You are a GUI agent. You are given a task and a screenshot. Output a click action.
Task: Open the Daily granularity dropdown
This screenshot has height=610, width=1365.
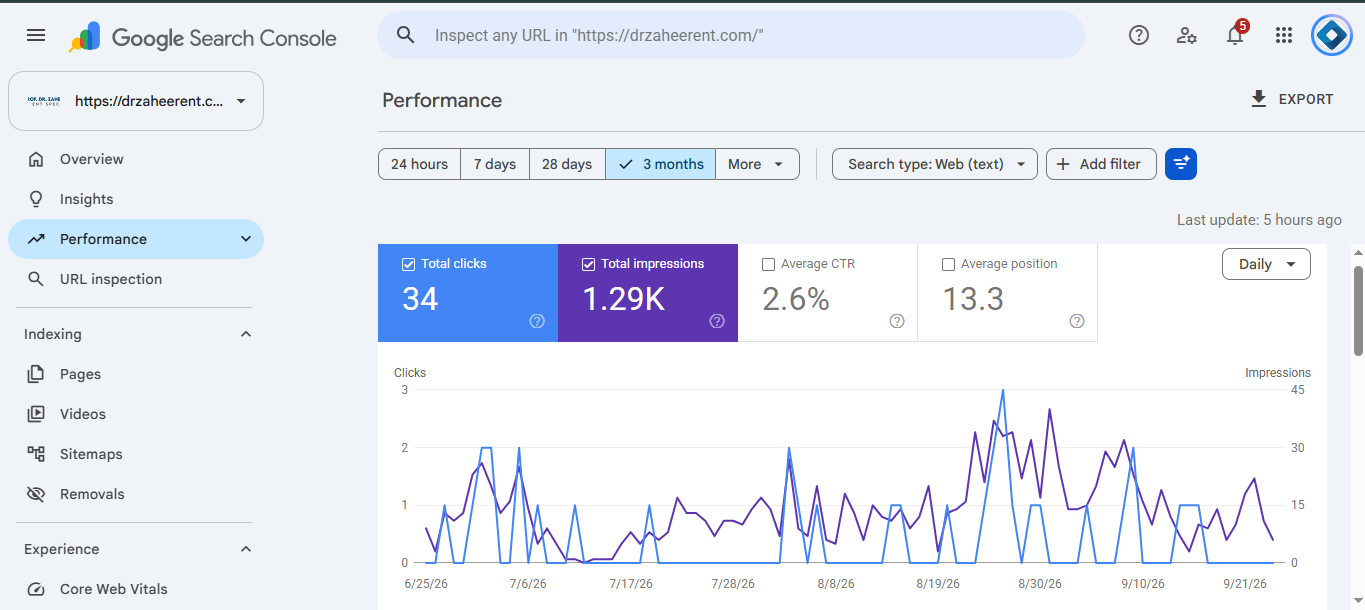pyautogui.click(x=1266, y=264)
